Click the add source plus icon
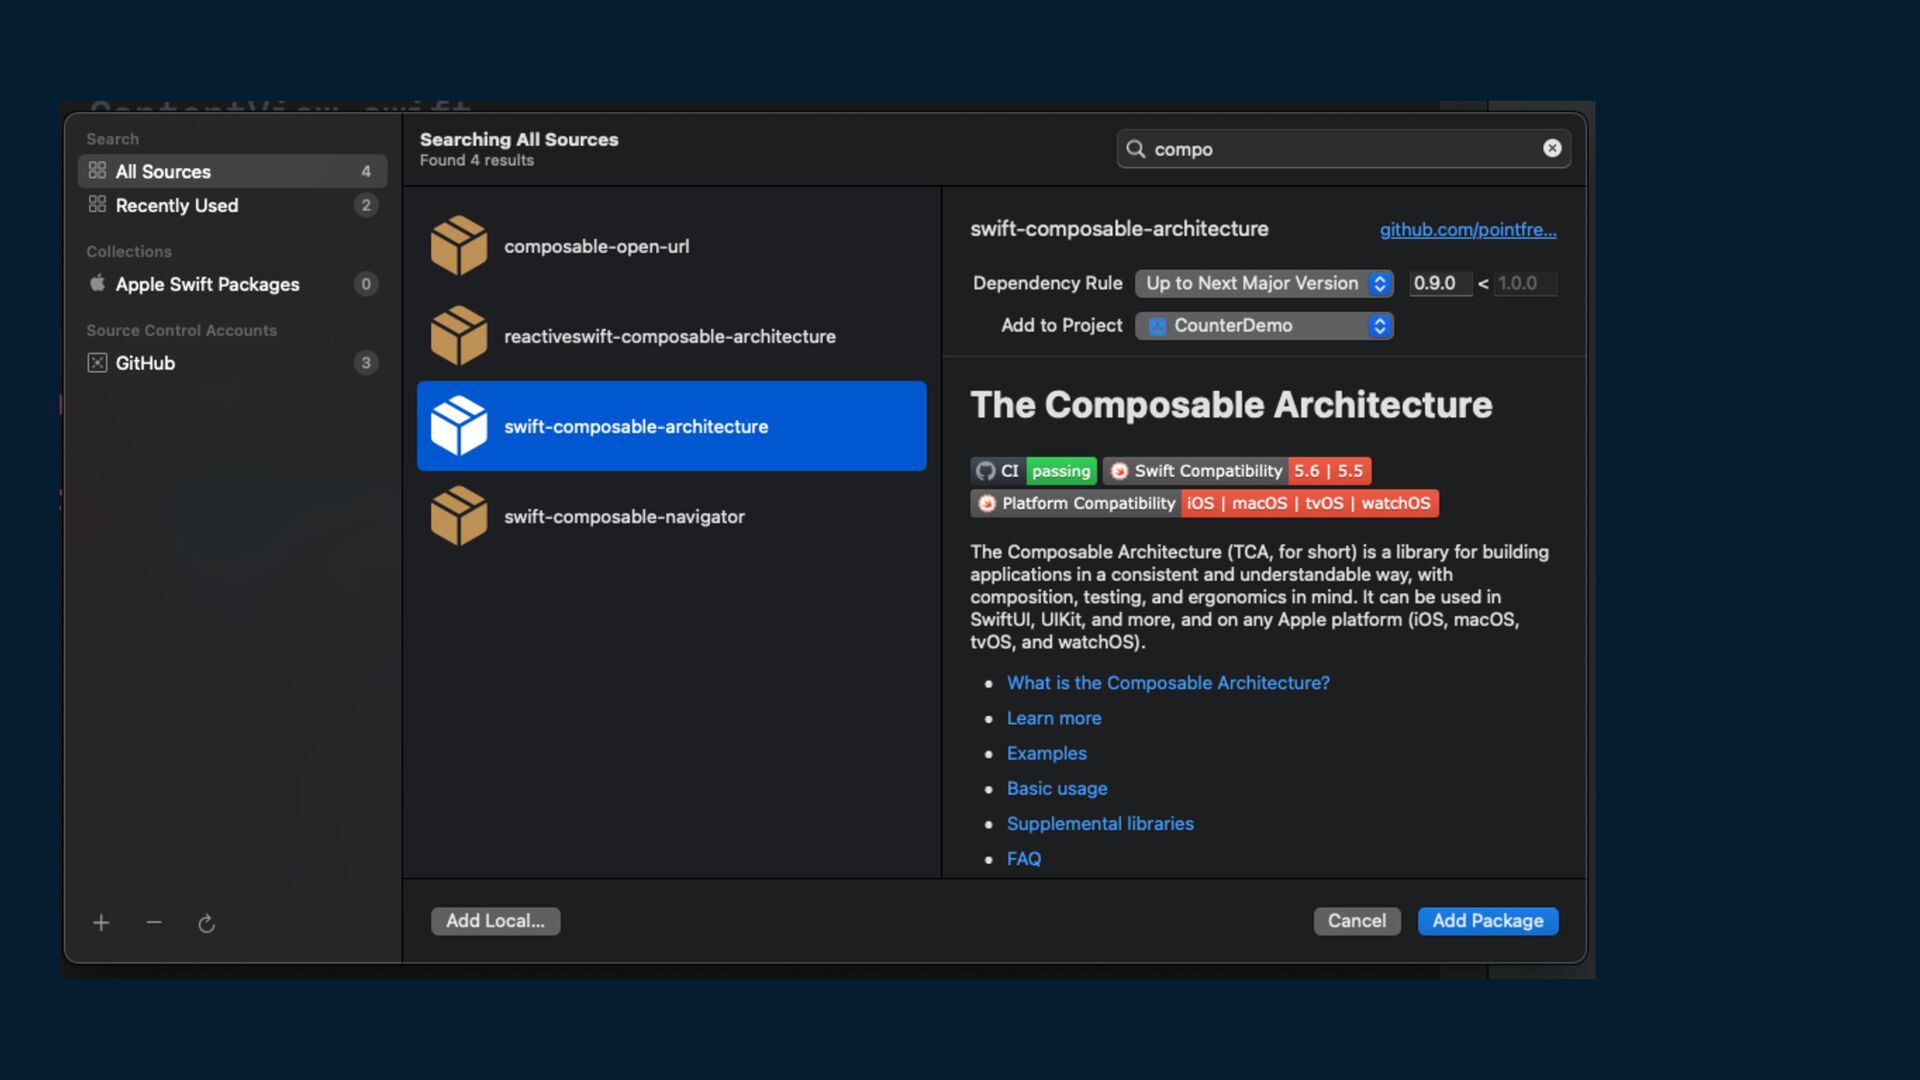This screenshot has height=1080, width=1920. [101, 923]
